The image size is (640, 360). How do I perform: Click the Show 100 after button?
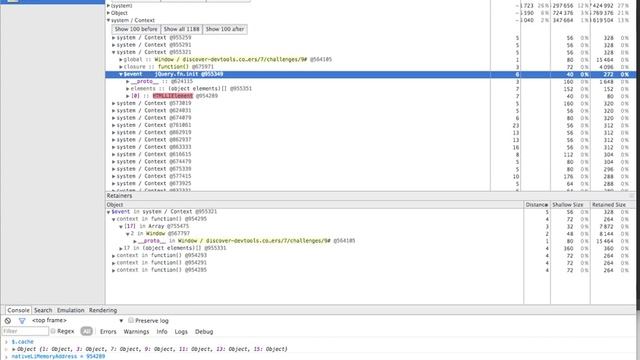pos(225,29)
